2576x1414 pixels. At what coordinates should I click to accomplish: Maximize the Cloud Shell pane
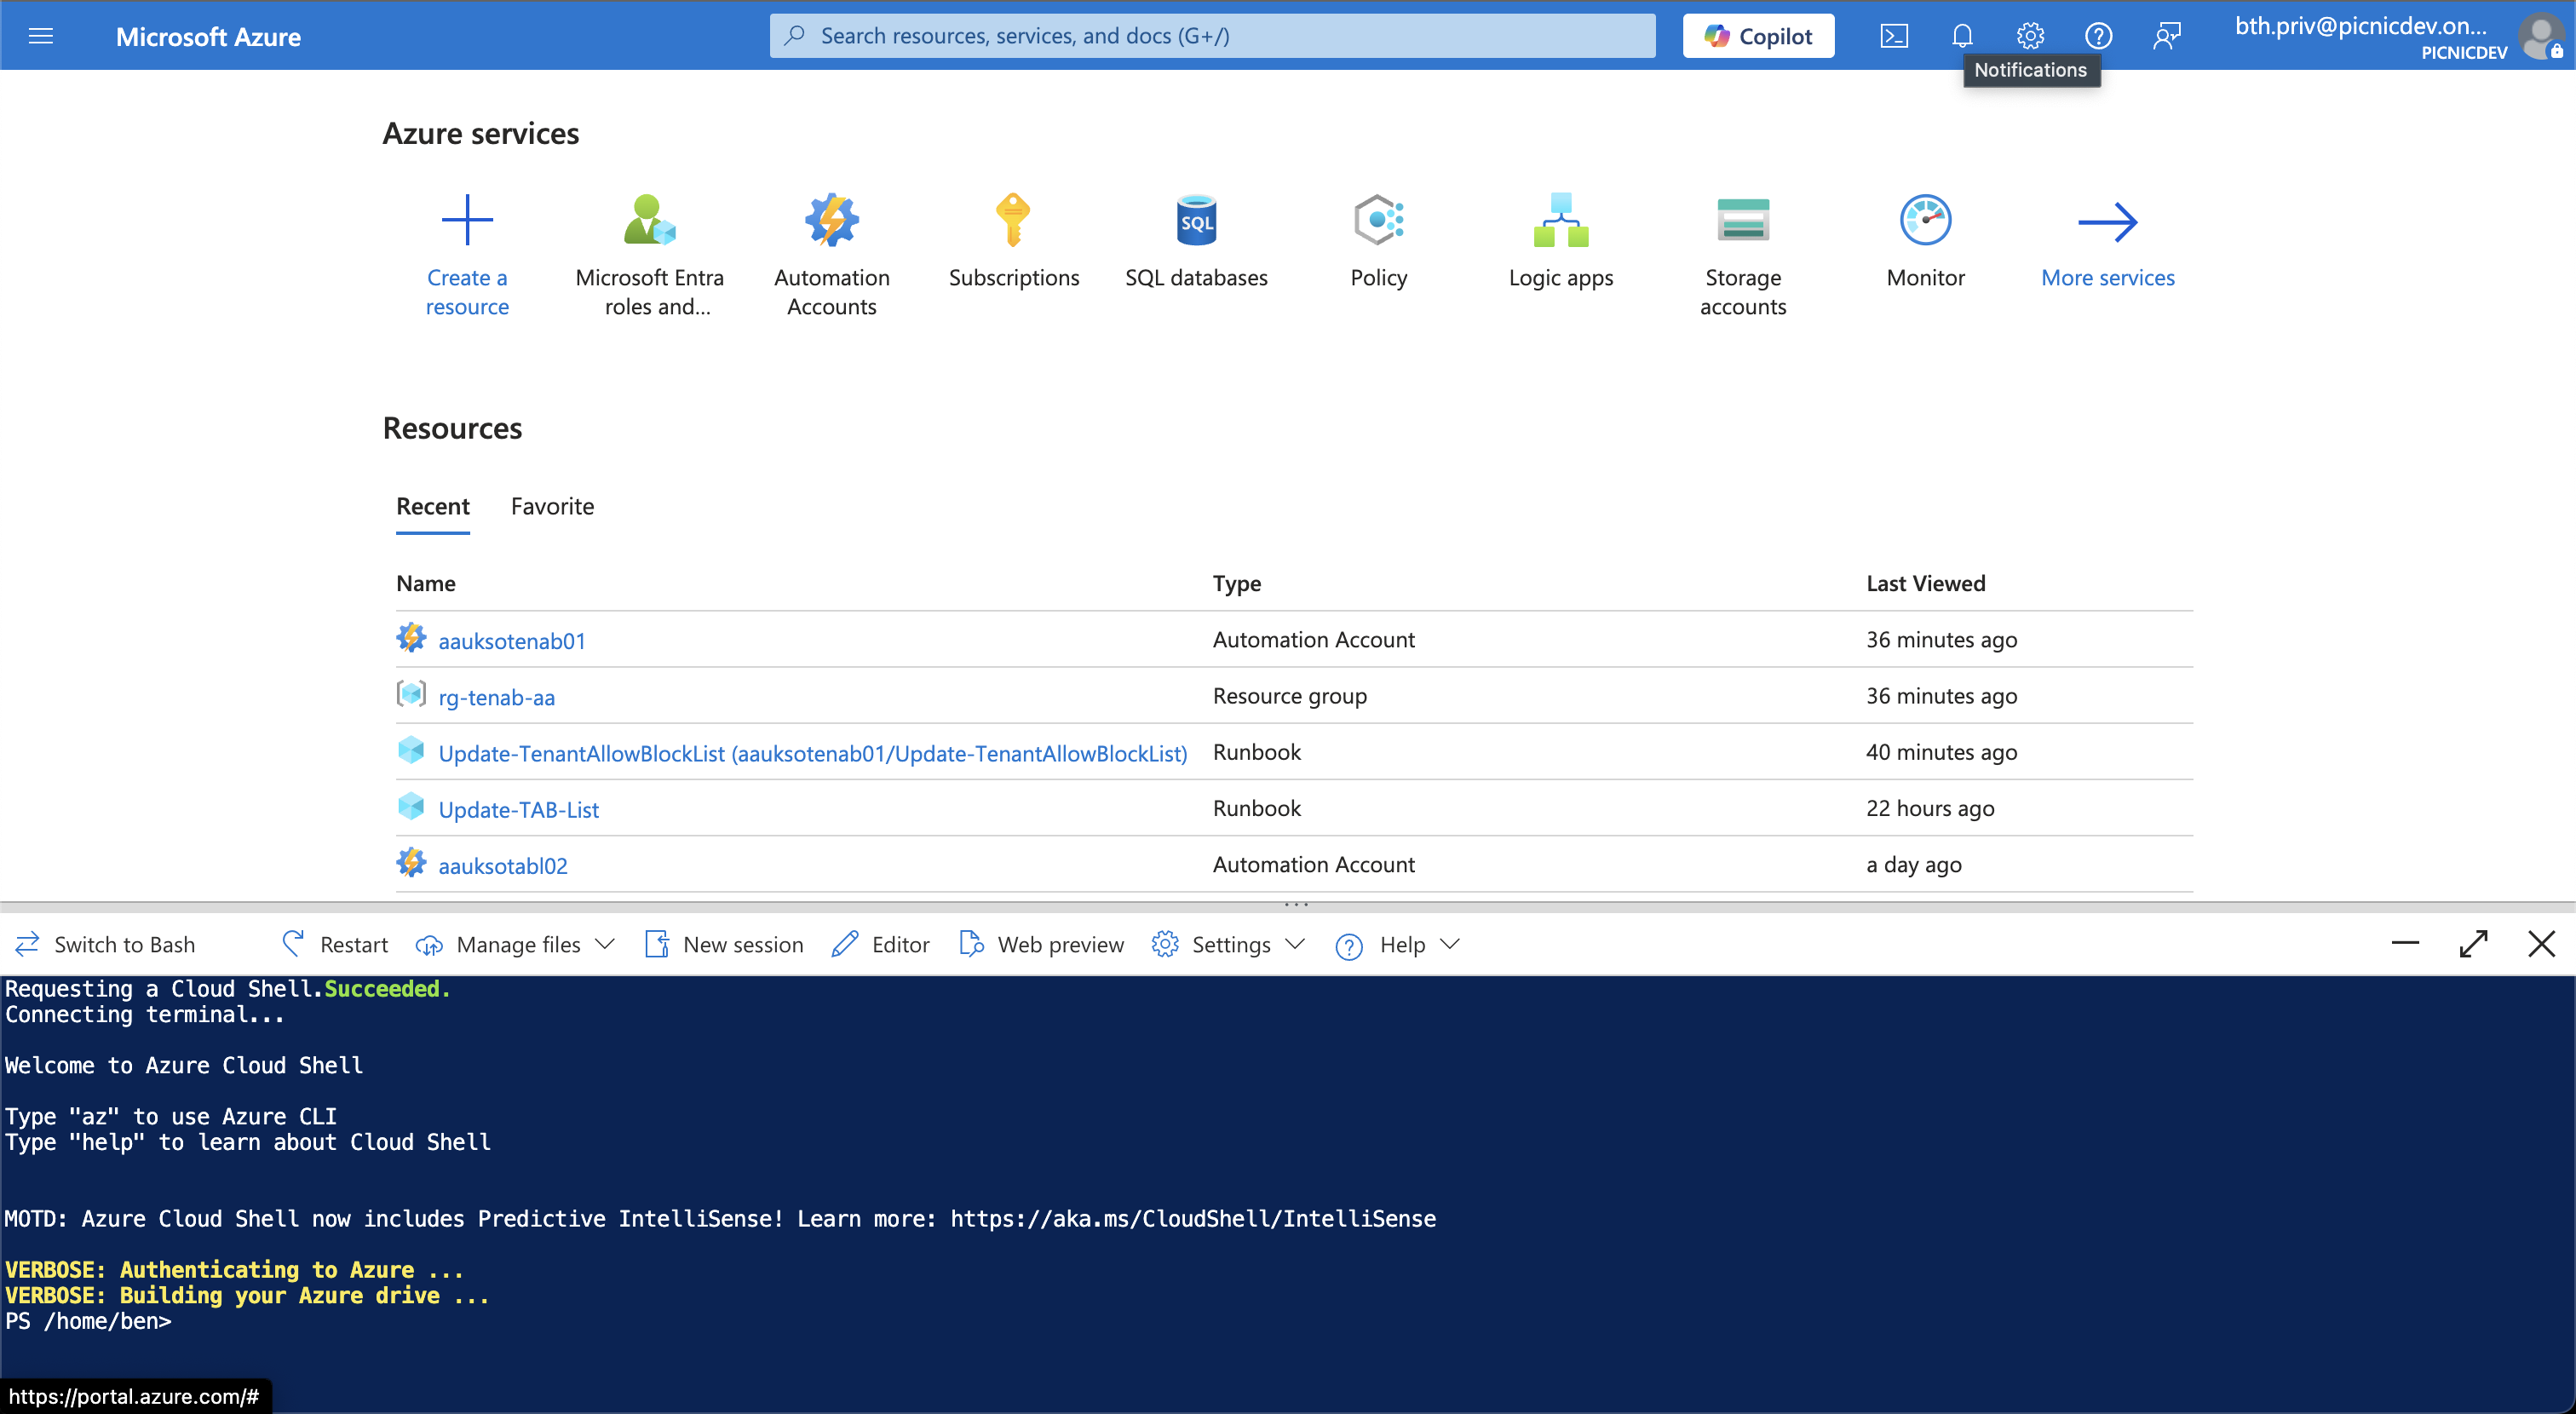pyautogui.click(x=2473, y=943)
